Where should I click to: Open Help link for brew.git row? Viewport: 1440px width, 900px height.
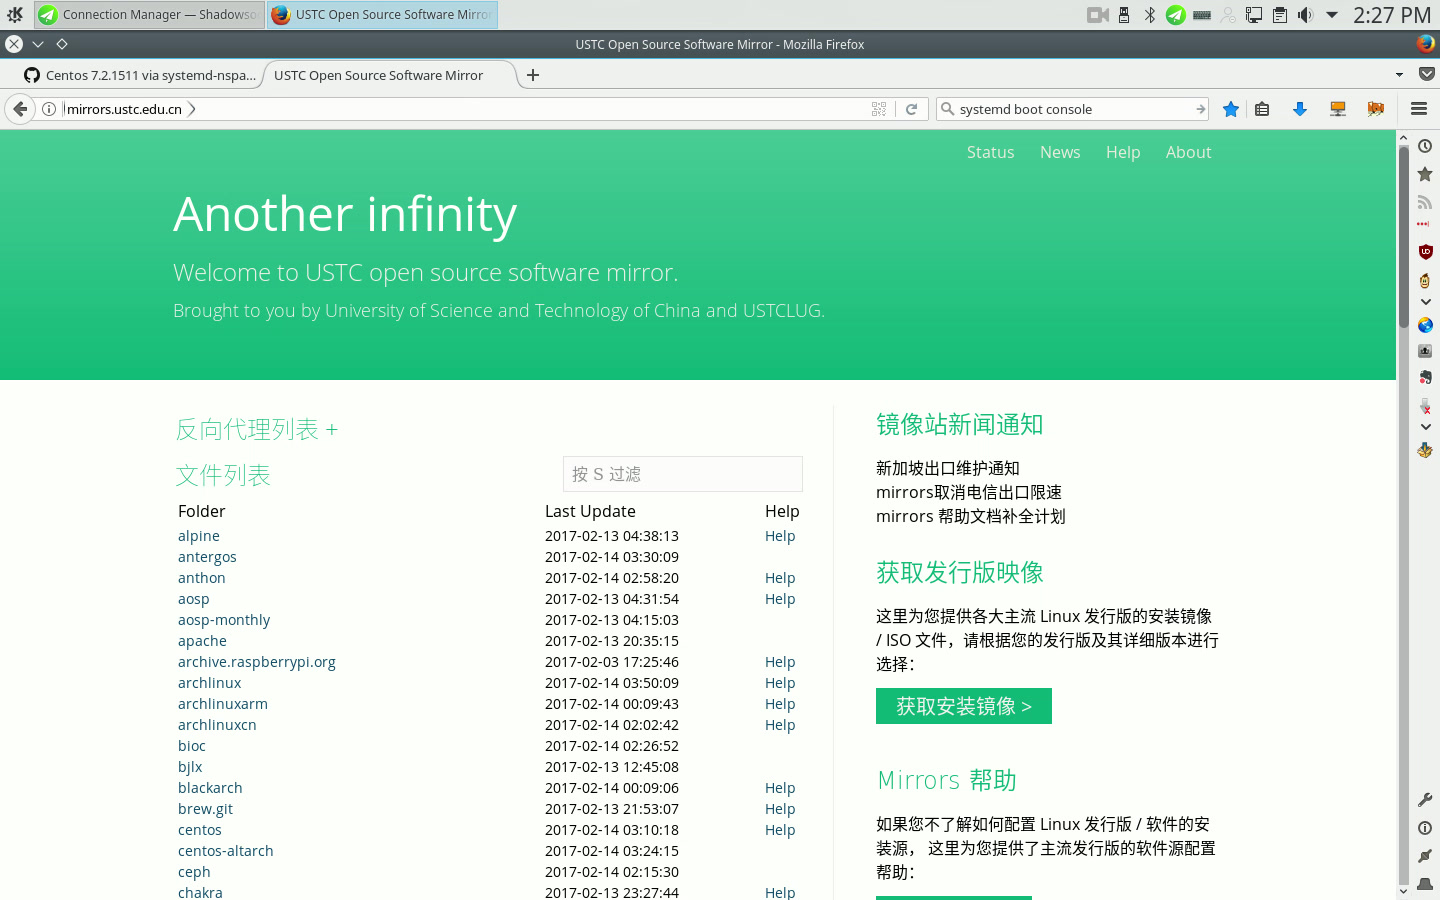[780, 809]
